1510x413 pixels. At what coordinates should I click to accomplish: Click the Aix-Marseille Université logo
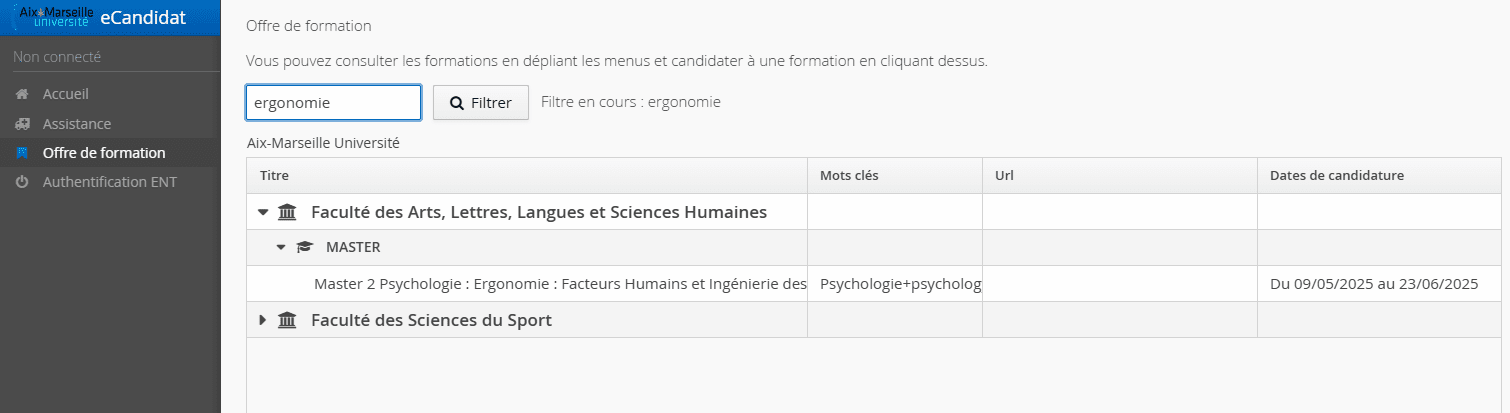[x=53, y=17]
